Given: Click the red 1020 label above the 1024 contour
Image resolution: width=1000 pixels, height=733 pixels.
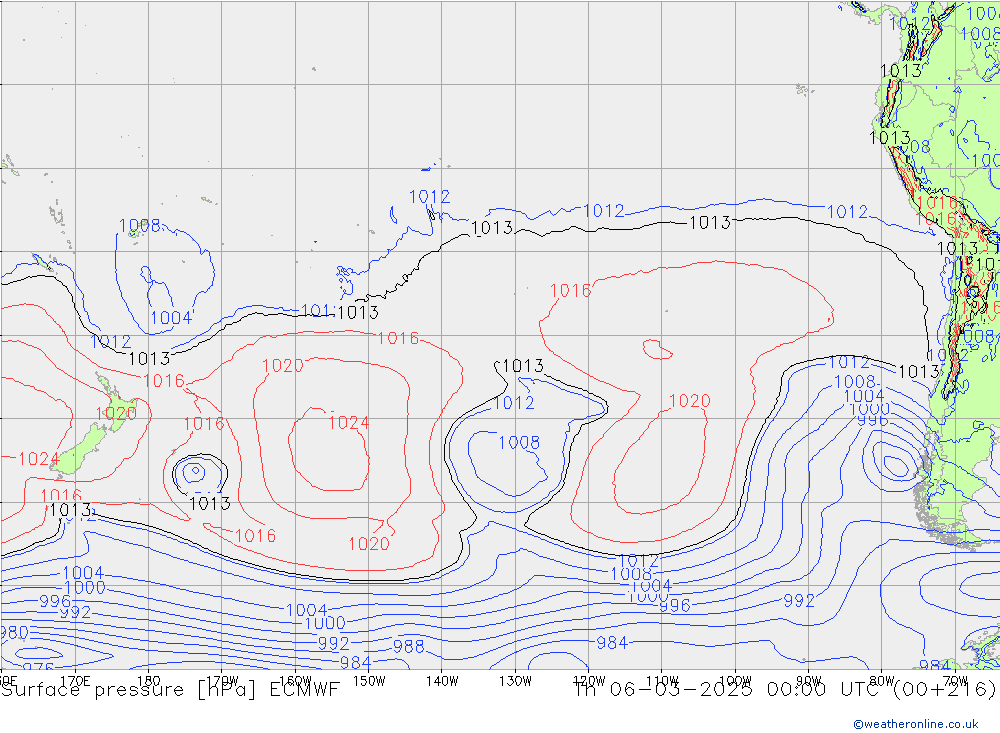Looking at the screenshot, I should pyautogui.click(x=283, y=365).
